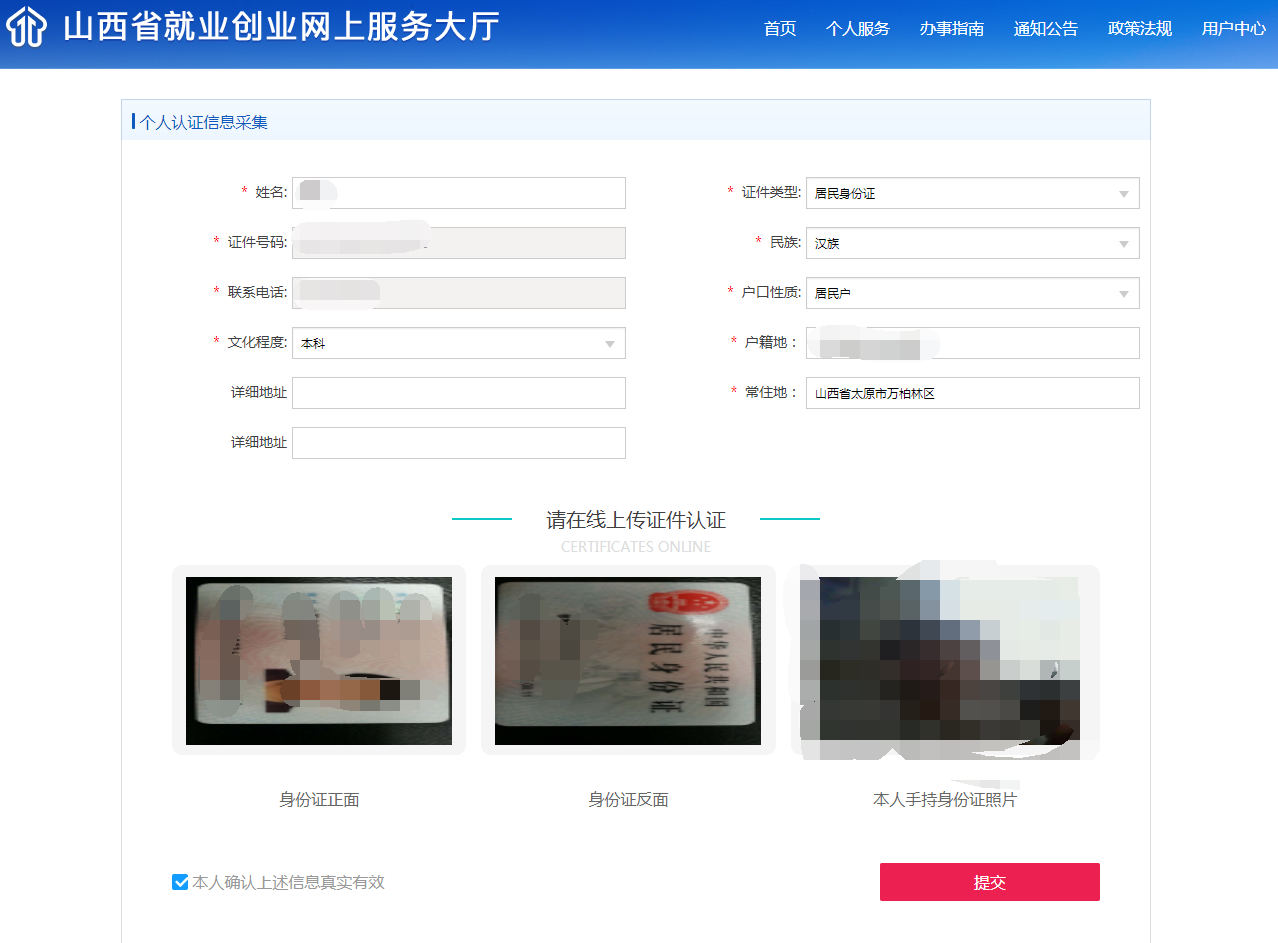This screenshot has height=943, width=1278.
Task: Click the first 详细地址 input field
Action: [x=459, y=393]
